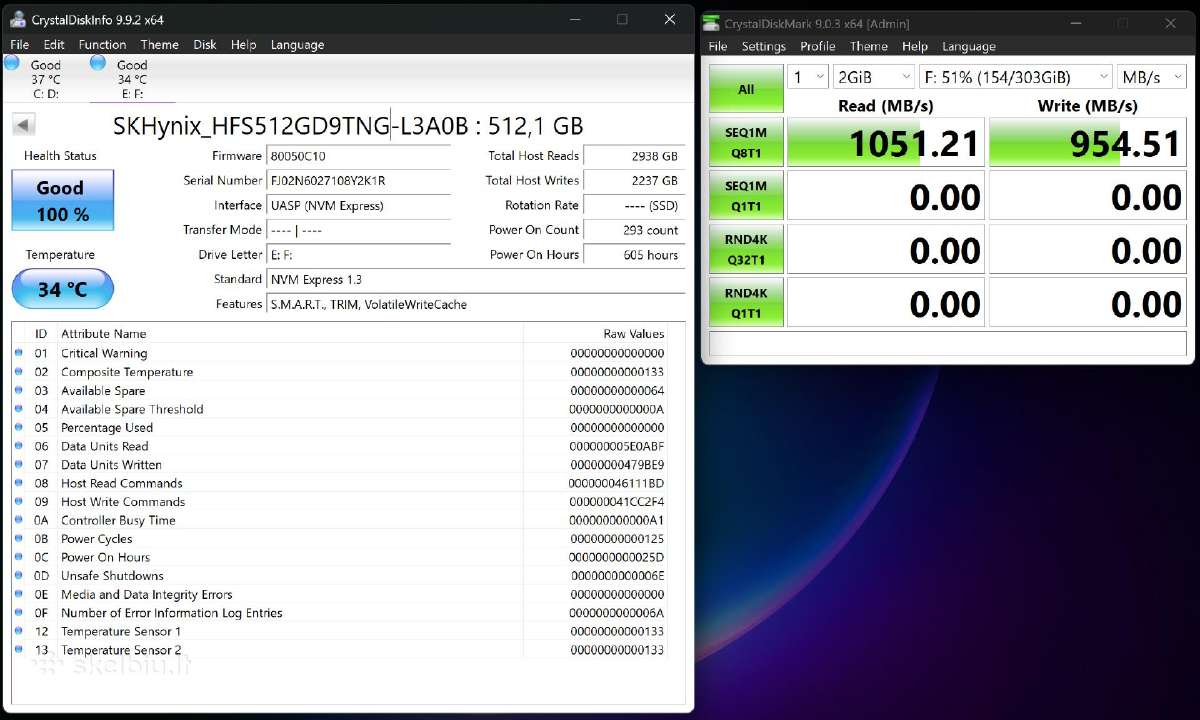1200x720 pixels.
Task: Click the Serial Number field
Action: [x=358, y=181]
